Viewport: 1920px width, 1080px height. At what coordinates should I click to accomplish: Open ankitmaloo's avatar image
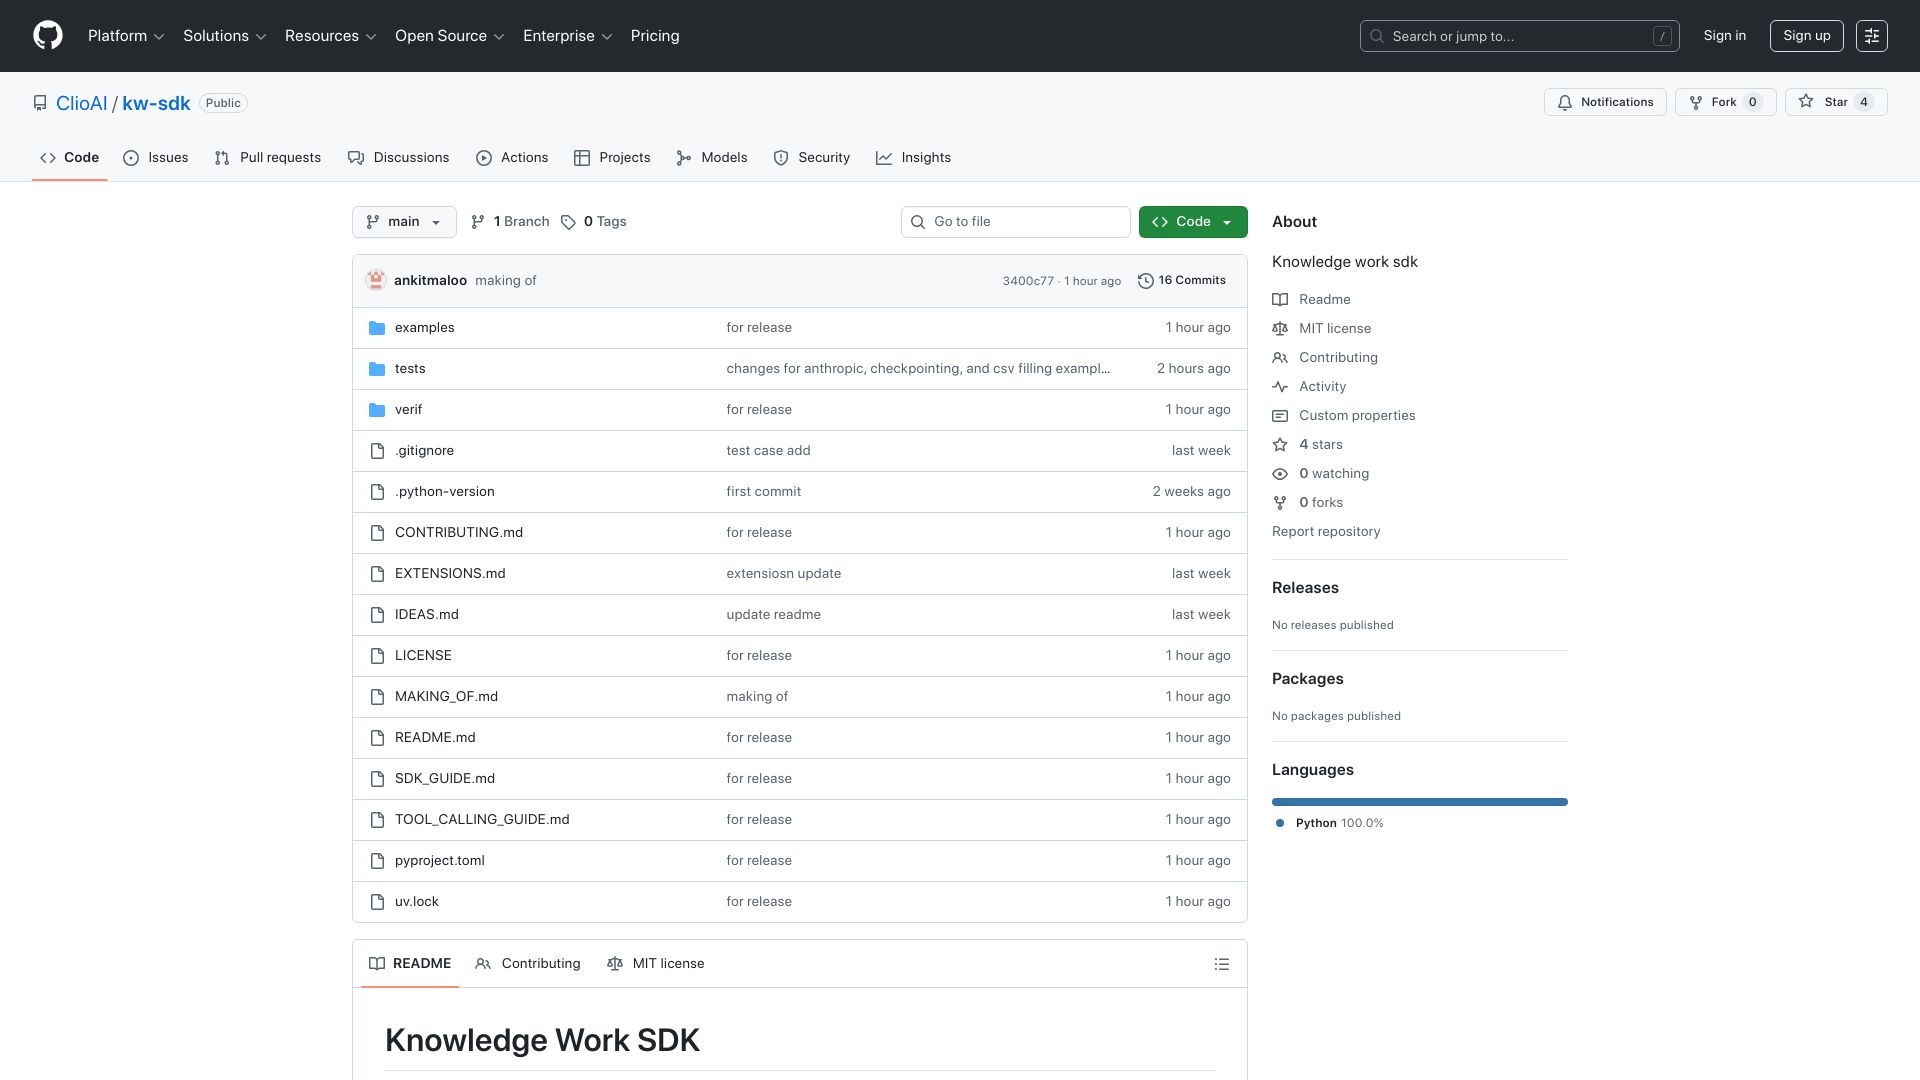pyautogui.click(x=376, y=281)
